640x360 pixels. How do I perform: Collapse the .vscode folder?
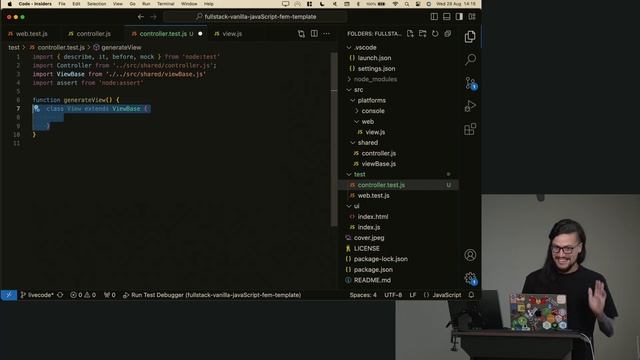pos(349,47)
